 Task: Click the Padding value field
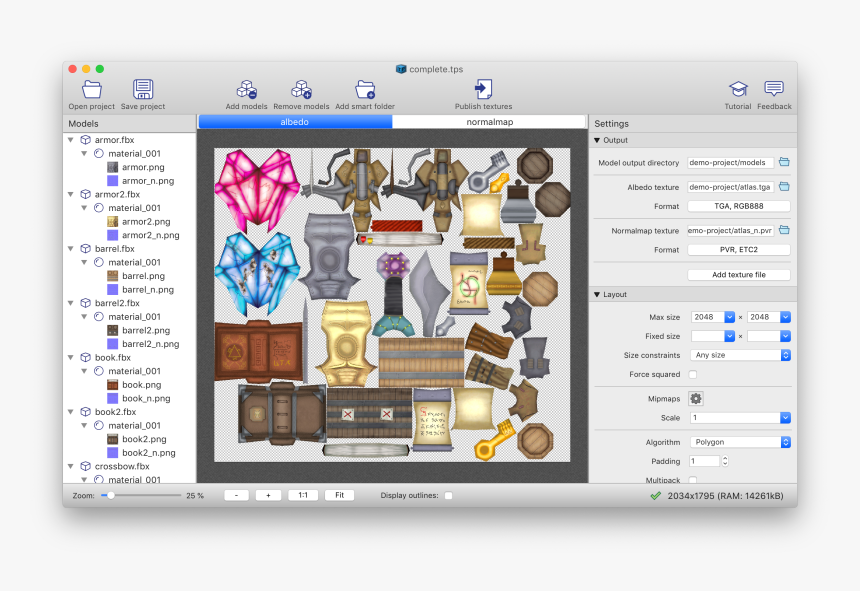click(704, 461)
